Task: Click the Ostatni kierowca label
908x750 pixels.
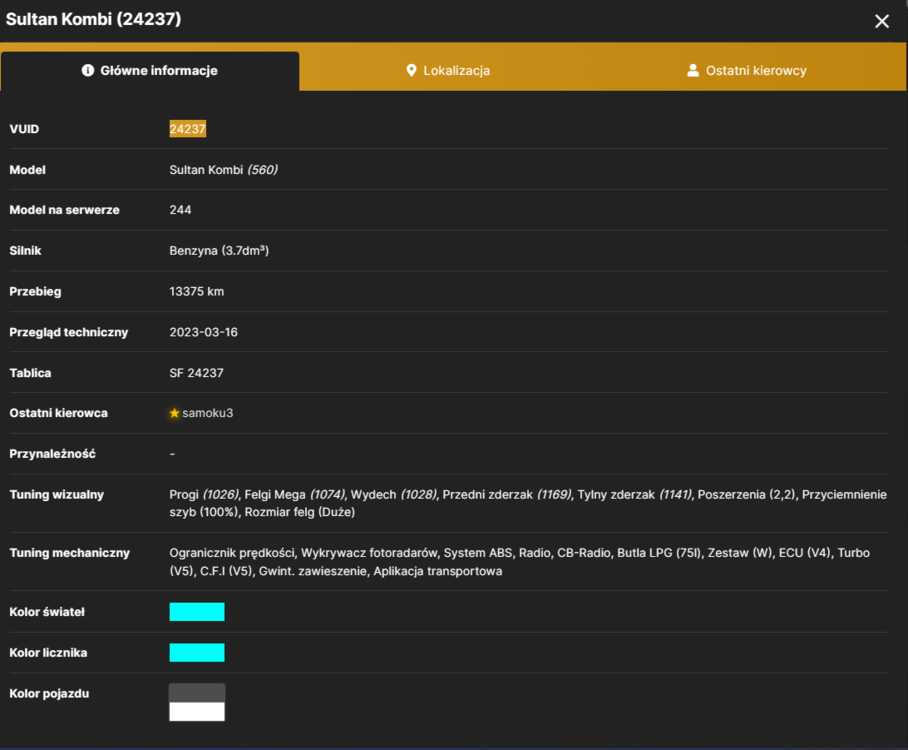Action: (58, 413)
